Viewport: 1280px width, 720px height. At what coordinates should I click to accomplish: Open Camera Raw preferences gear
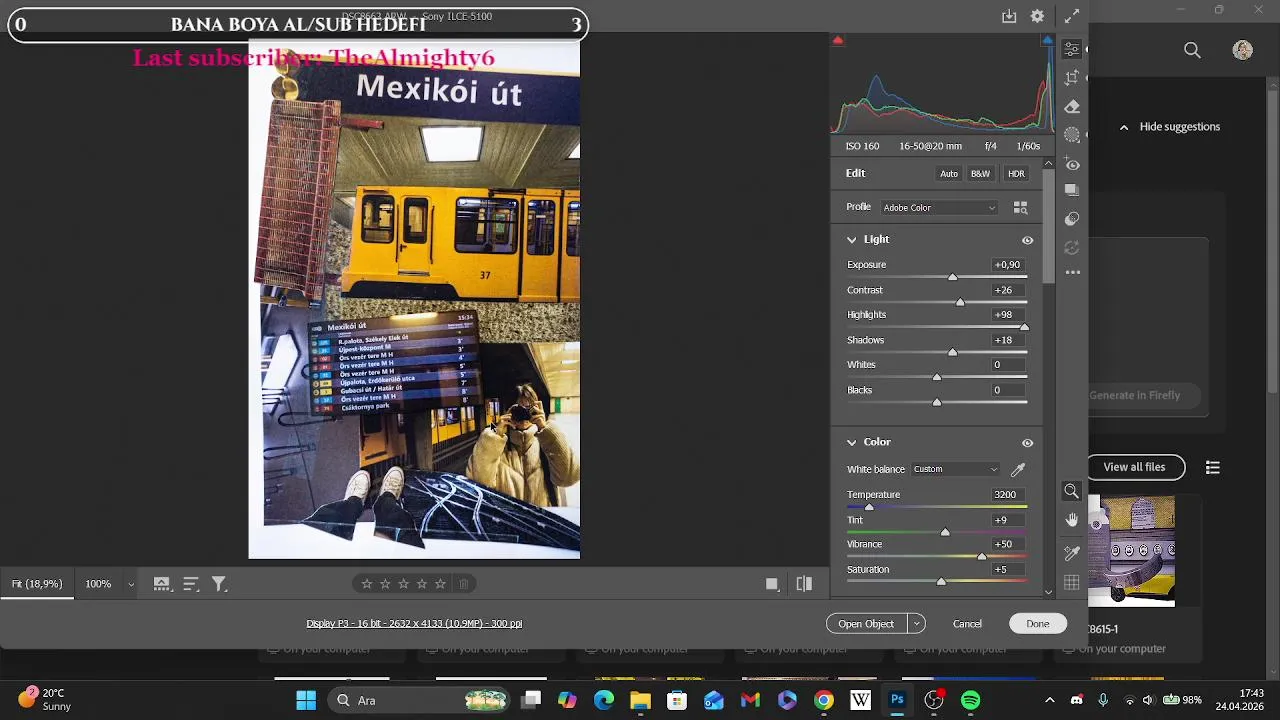(1037, 16)
